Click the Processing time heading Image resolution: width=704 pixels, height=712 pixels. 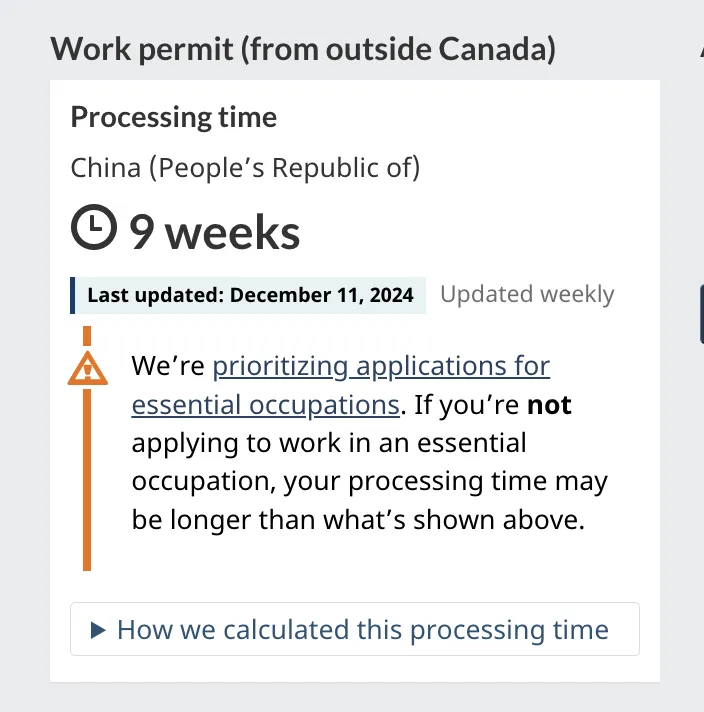click(174, 117)
